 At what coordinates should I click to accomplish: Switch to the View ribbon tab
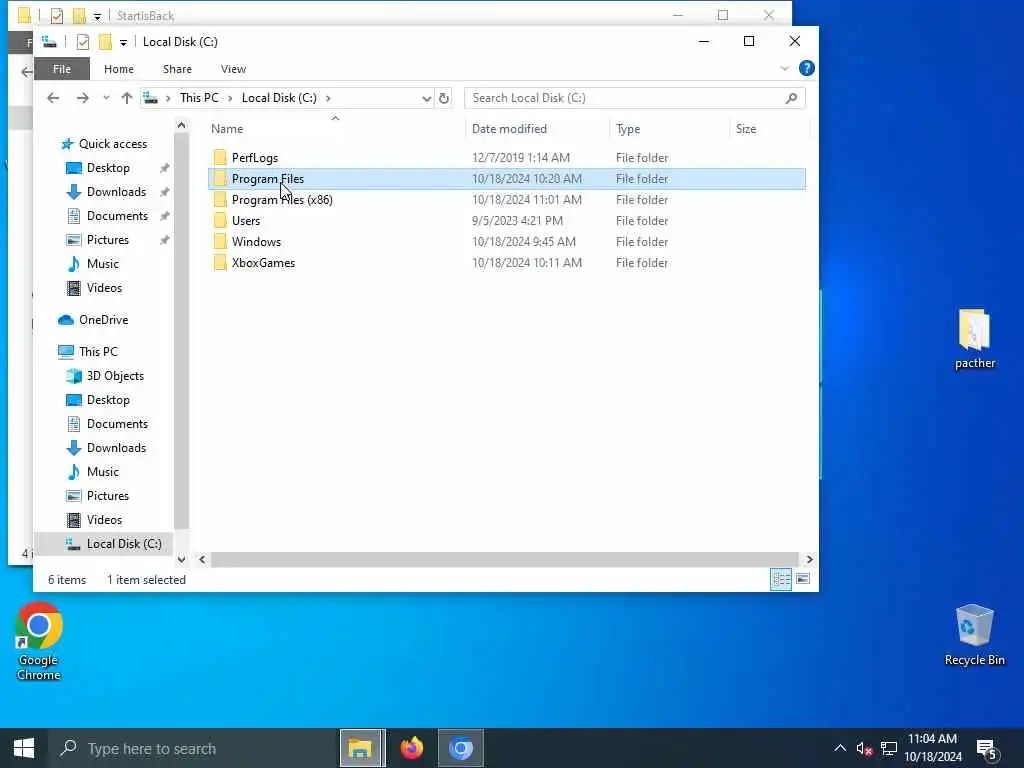233,69
